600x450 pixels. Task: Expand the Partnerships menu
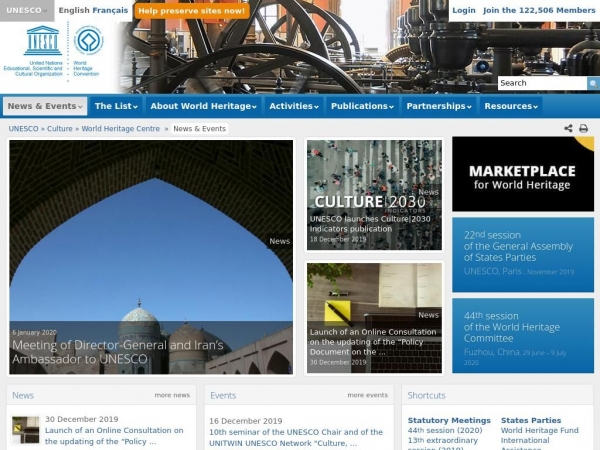tap(439, 106)
